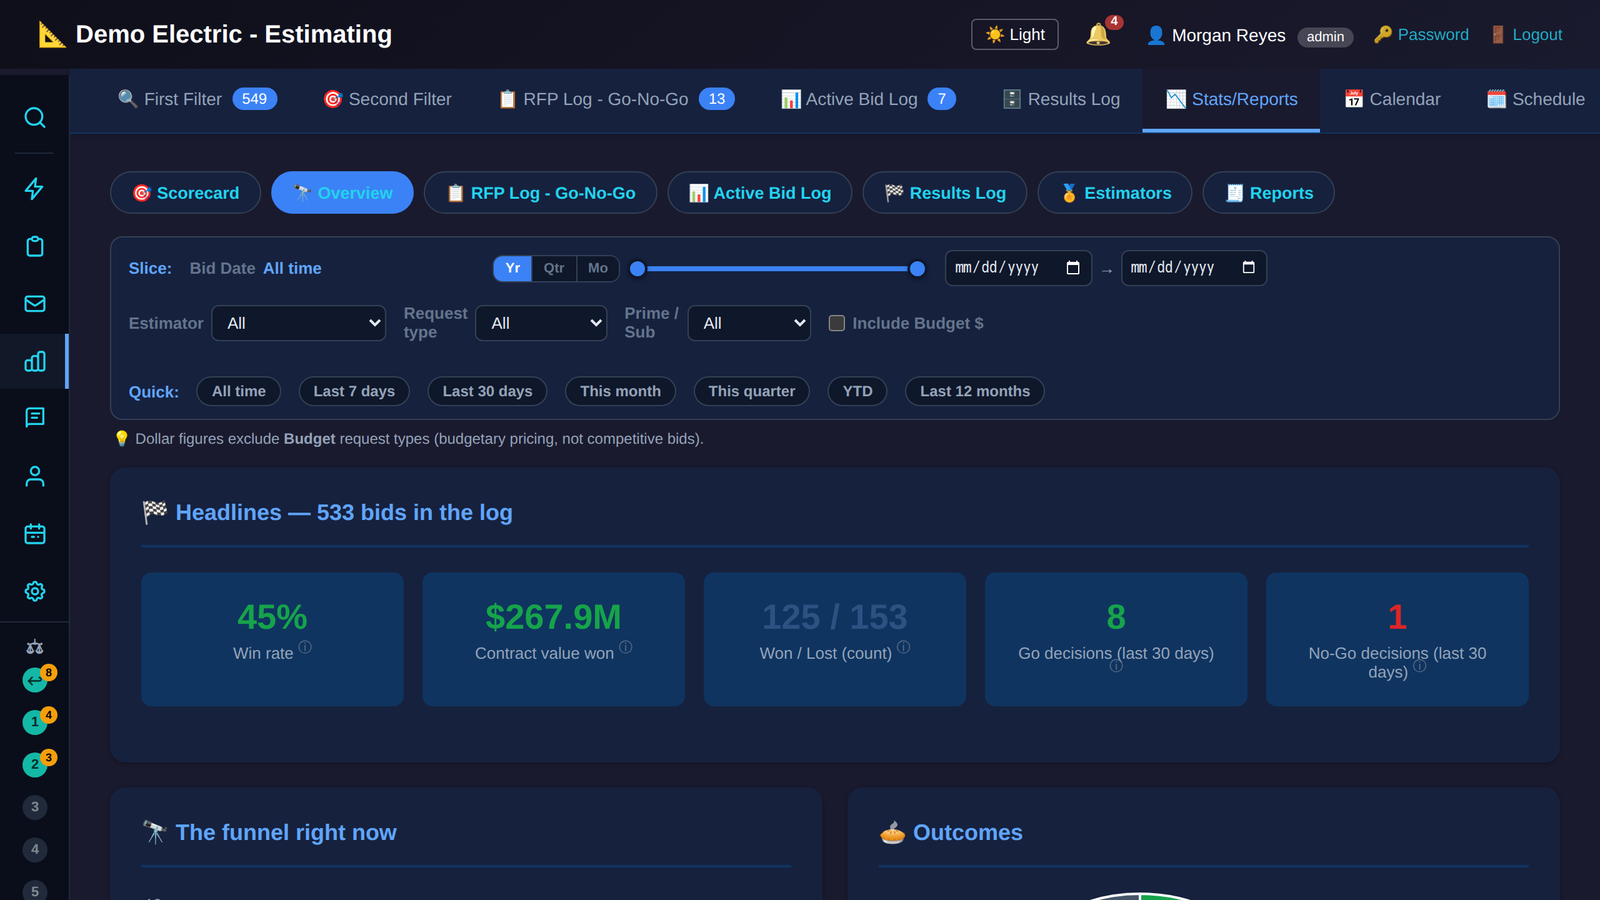Open the chat message sidebar icon
This screenshot has width=1600, height=900.
[35, 418]
